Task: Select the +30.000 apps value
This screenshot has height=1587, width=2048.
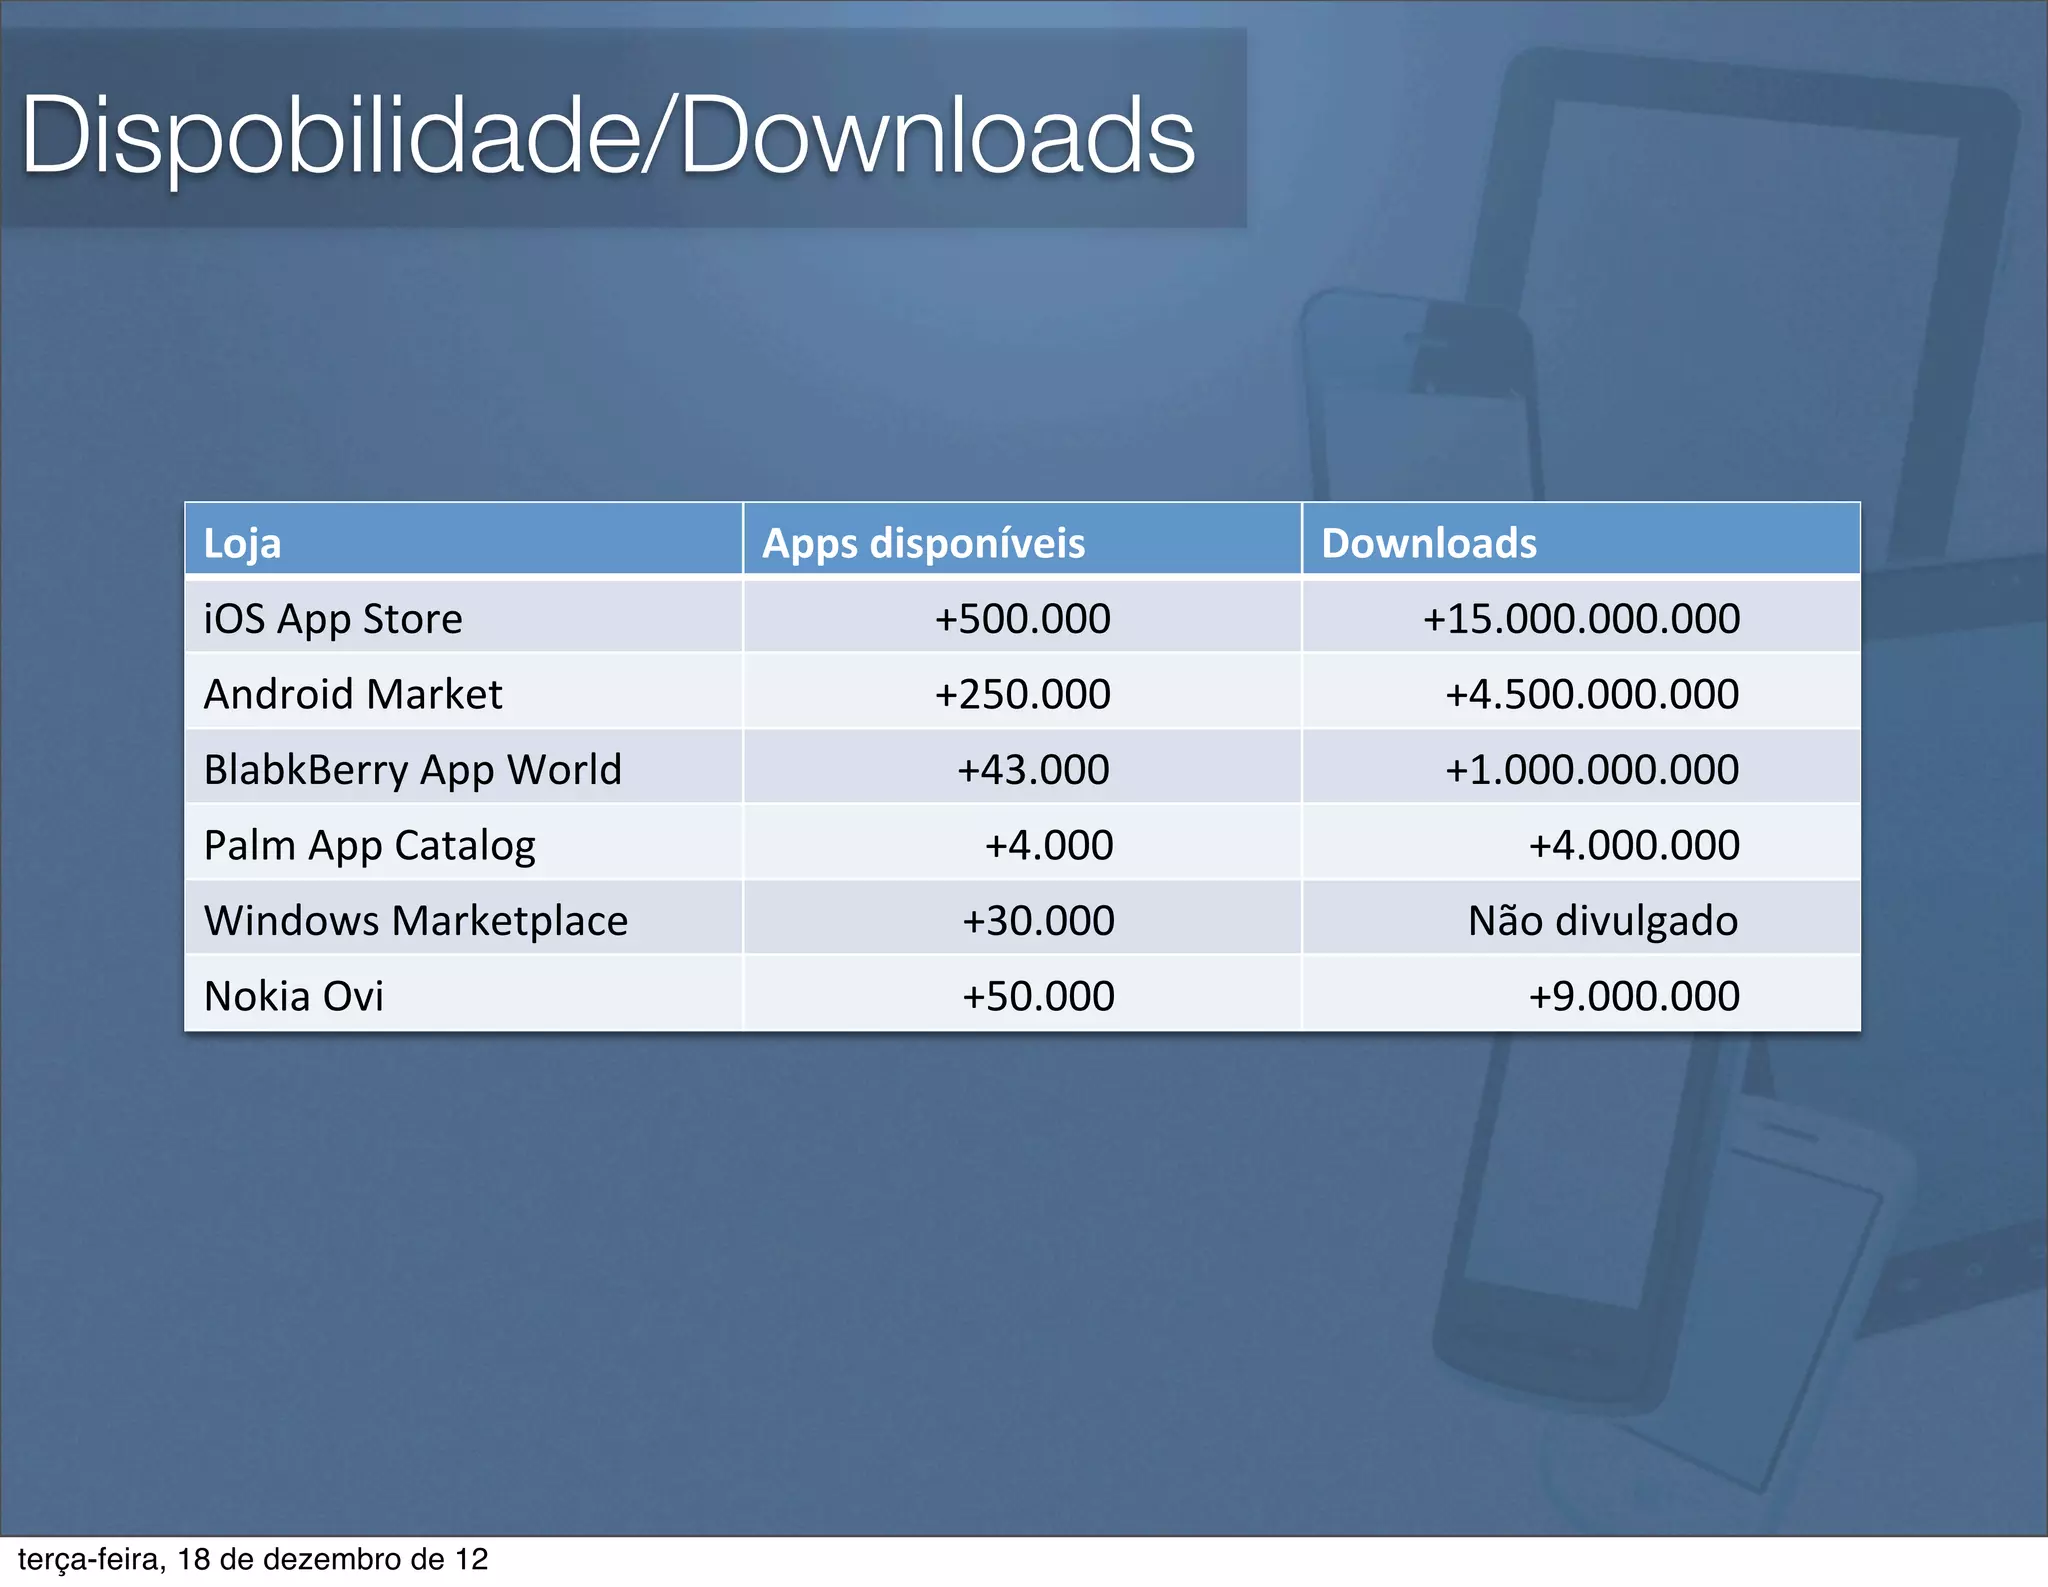Action: pos(1038,920)
